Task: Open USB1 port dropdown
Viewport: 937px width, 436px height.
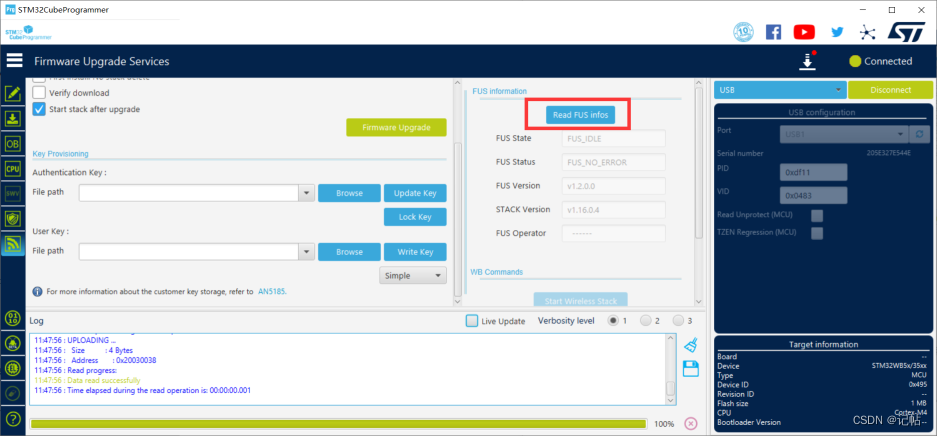Action: [x=844, y=134]
